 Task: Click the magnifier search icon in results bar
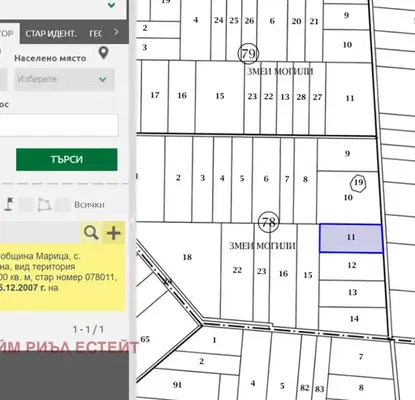[x=91, y=232]
